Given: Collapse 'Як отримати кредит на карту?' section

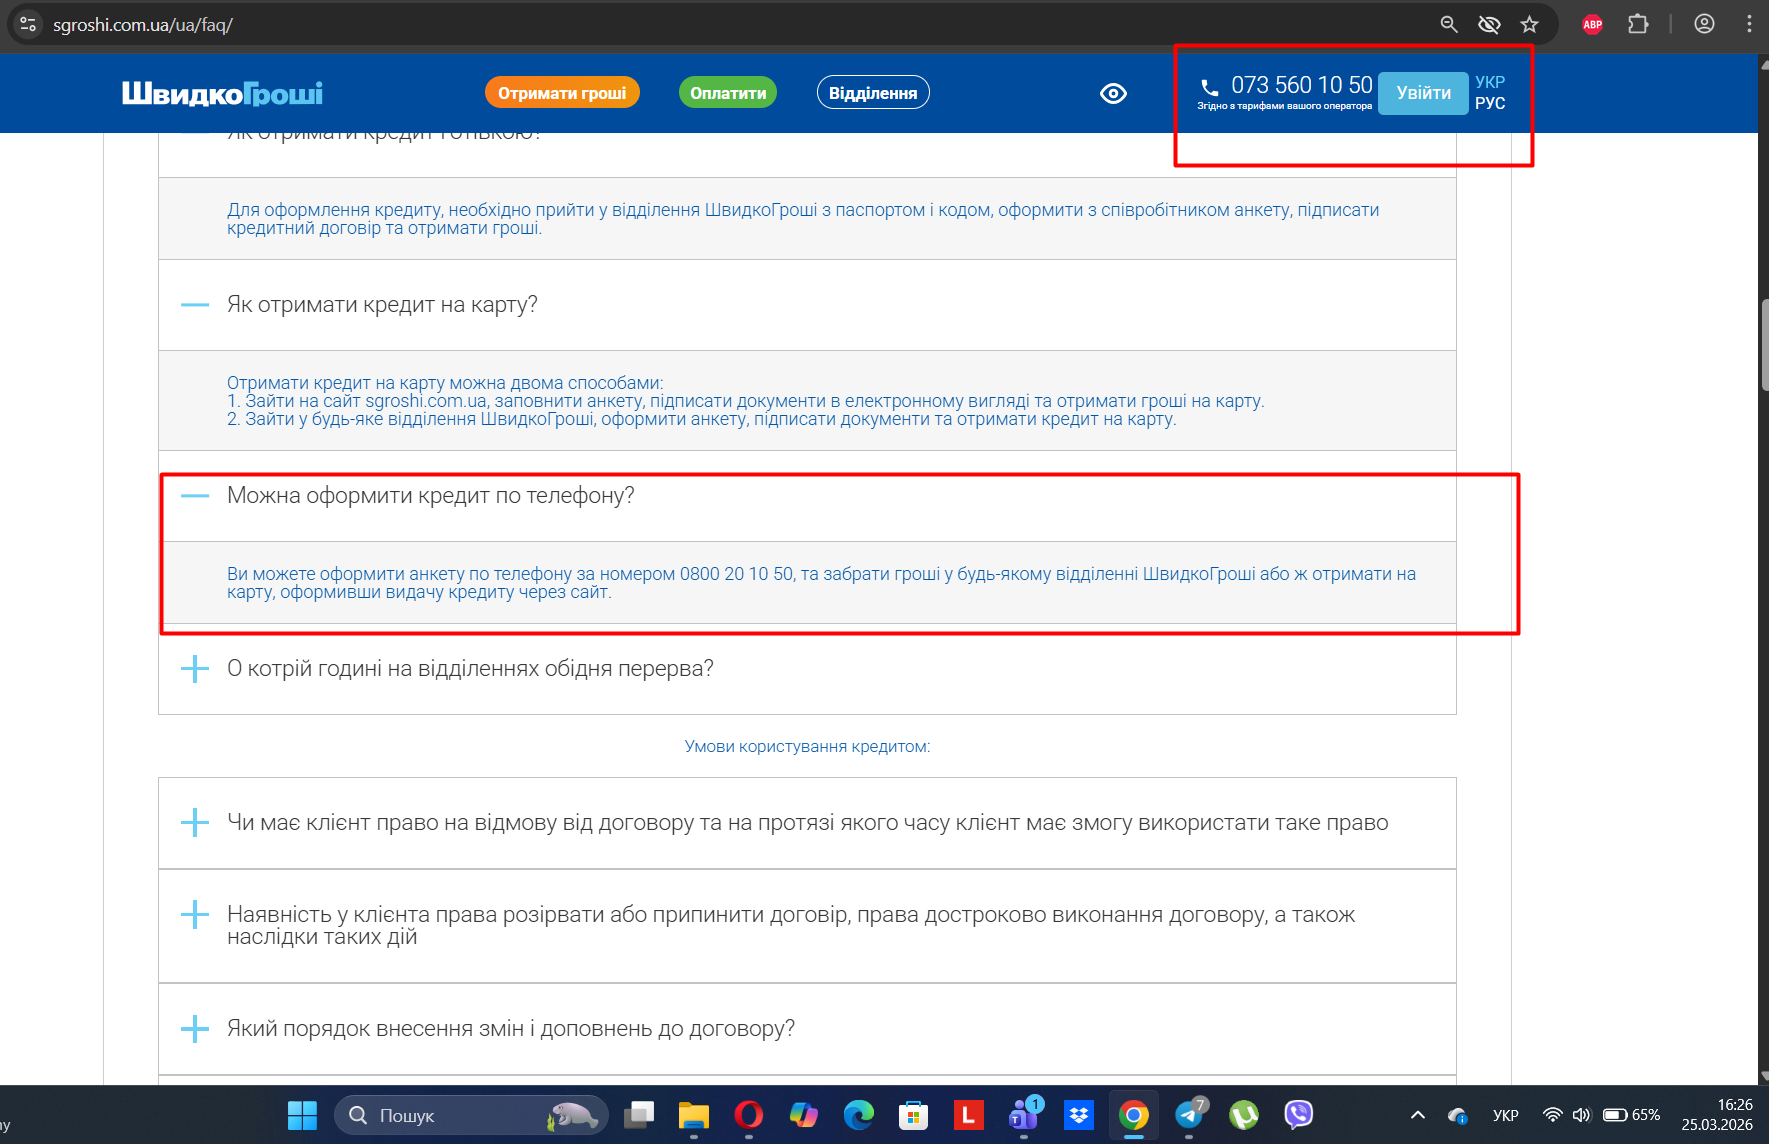Looking at the screenshot, I should tap(195, 305).
